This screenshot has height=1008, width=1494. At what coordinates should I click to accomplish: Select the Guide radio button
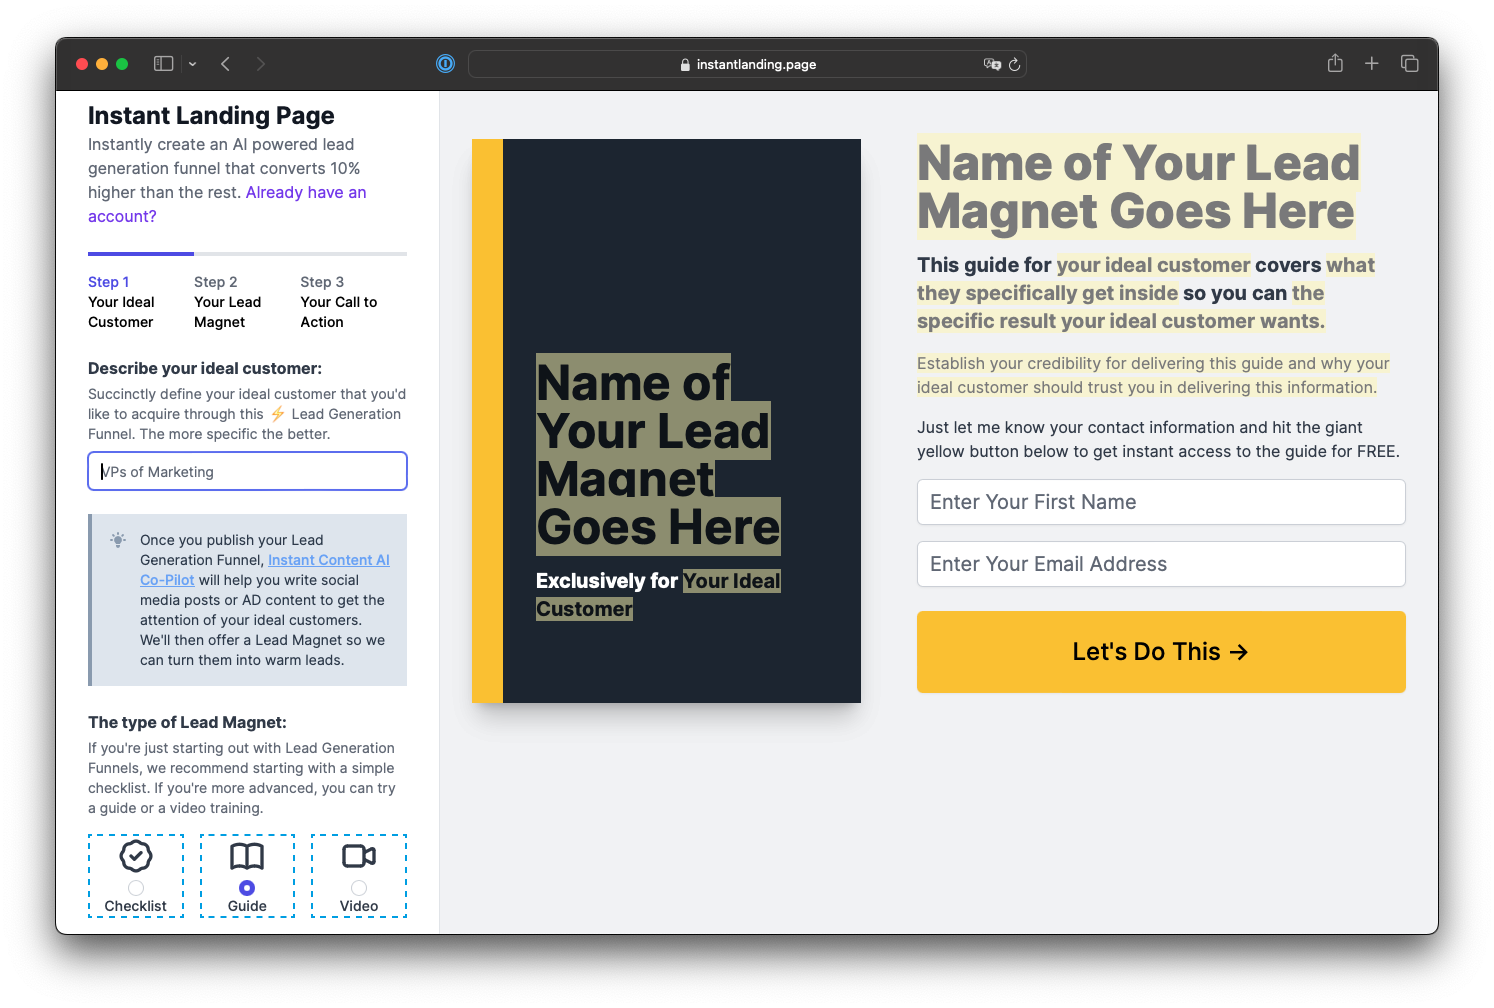[x=247, y=888]
